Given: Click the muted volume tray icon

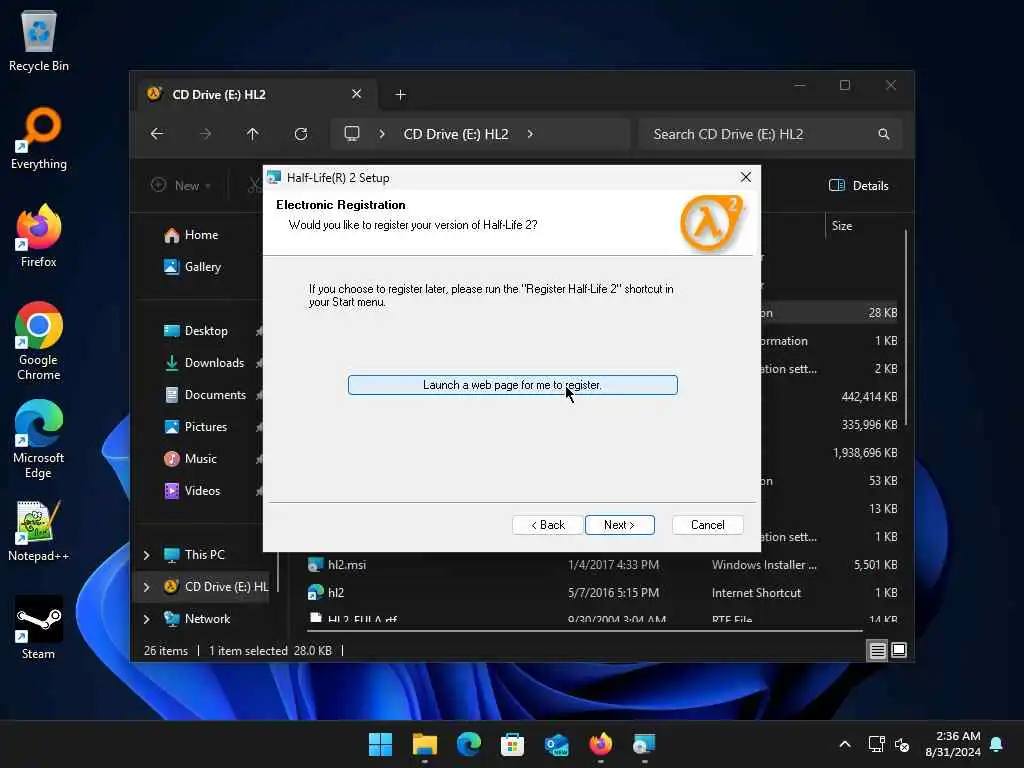Looking at the screenshot, I should (x=903, y=744).
